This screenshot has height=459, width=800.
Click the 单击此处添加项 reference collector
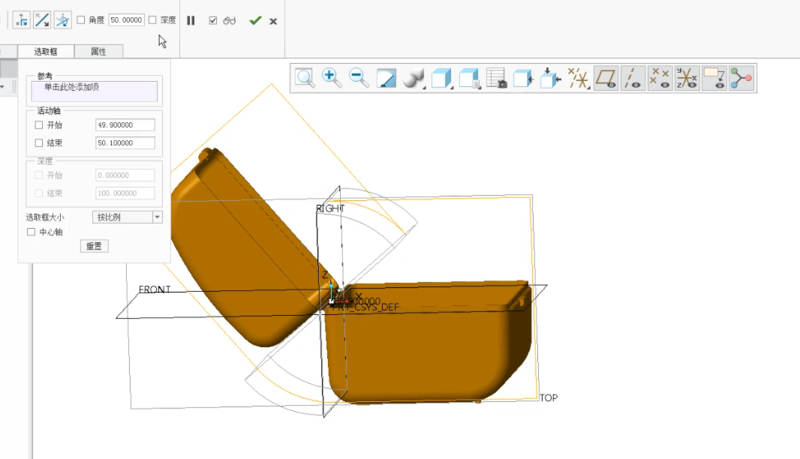point(94,91)
